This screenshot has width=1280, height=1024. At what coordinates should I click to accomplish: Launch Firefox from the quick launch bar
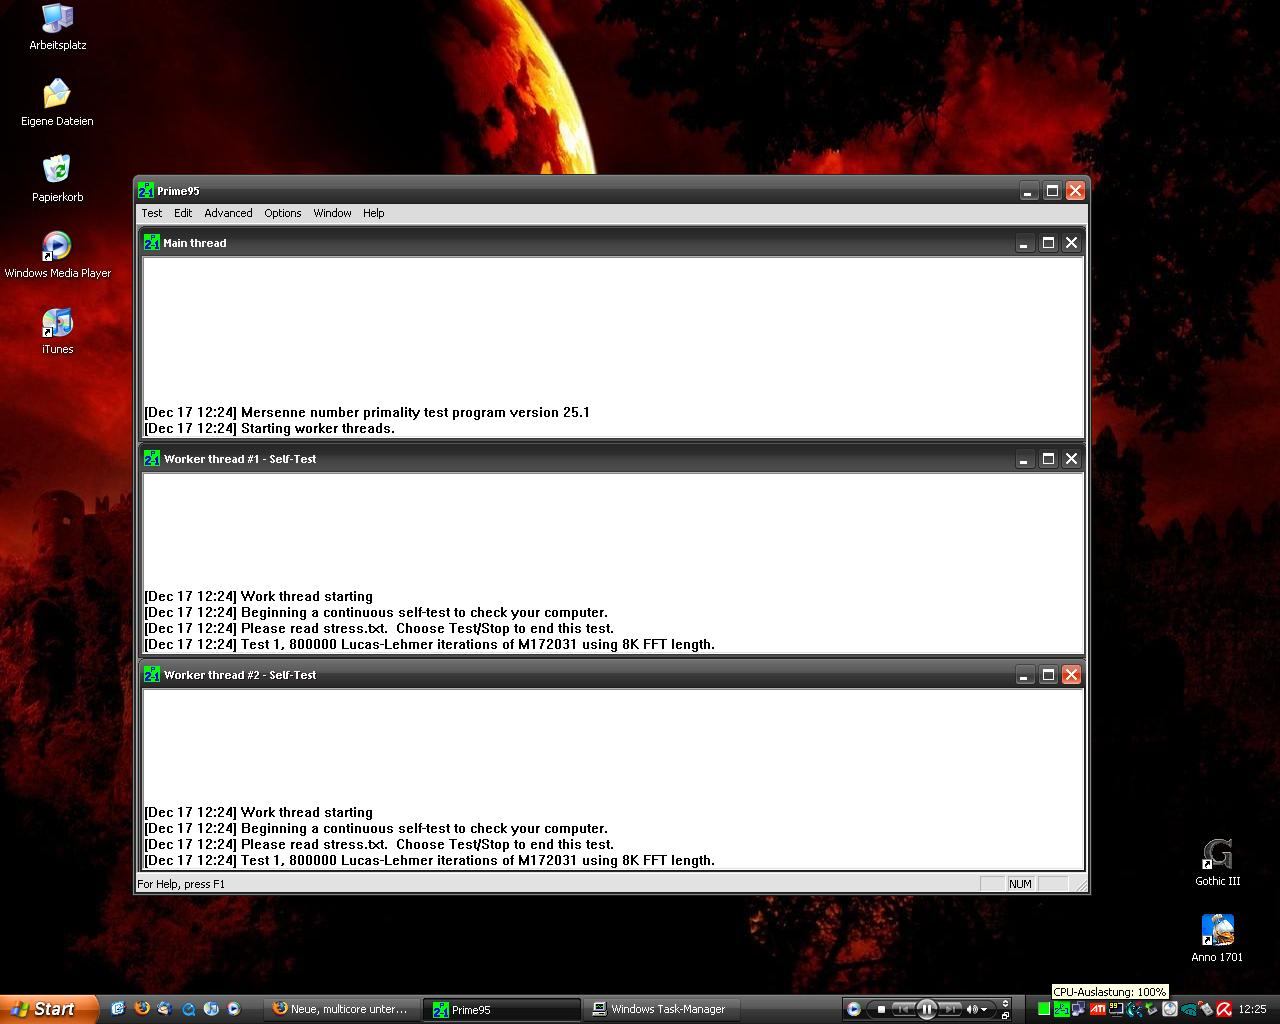point(142,1009)
